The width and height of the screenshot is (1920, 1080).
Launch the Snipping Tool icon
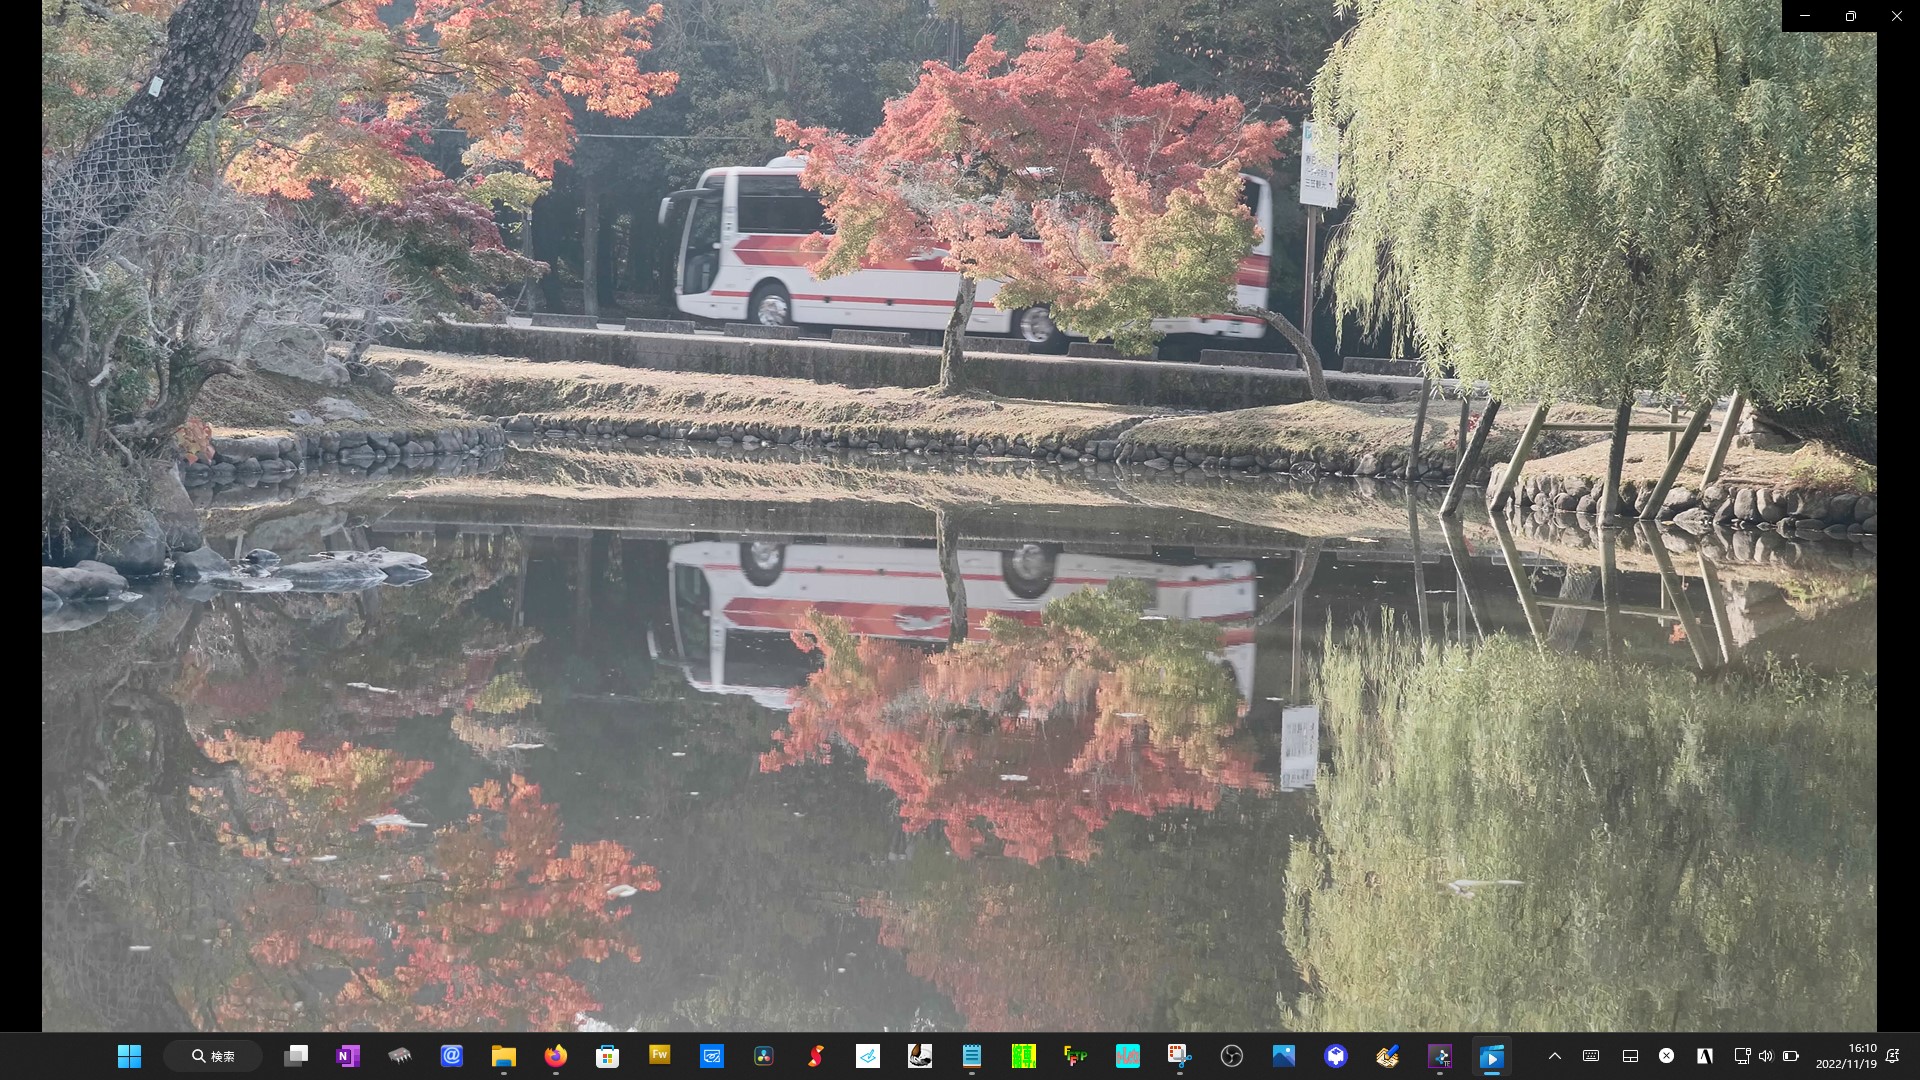(x=1179, y=1056)
